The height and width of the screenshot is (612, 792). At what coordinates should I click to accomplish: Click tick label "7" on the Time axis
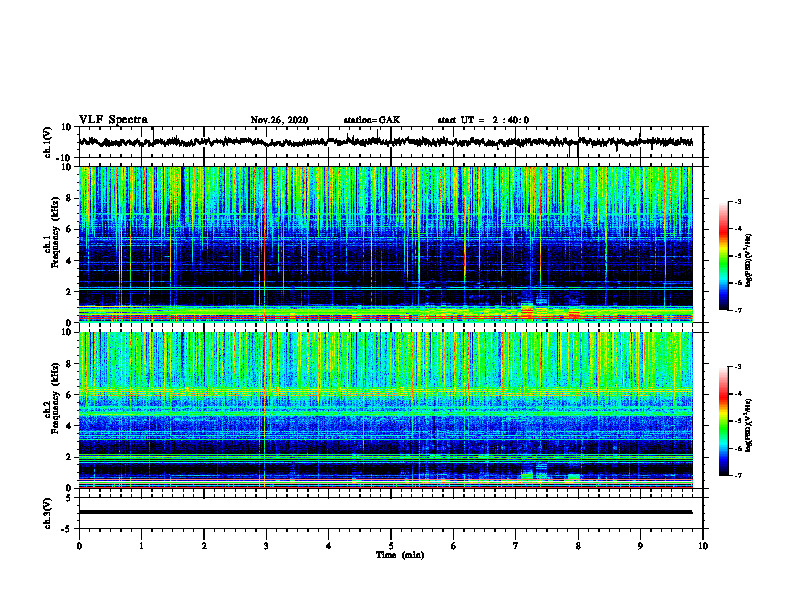click(x=516, y=546)
